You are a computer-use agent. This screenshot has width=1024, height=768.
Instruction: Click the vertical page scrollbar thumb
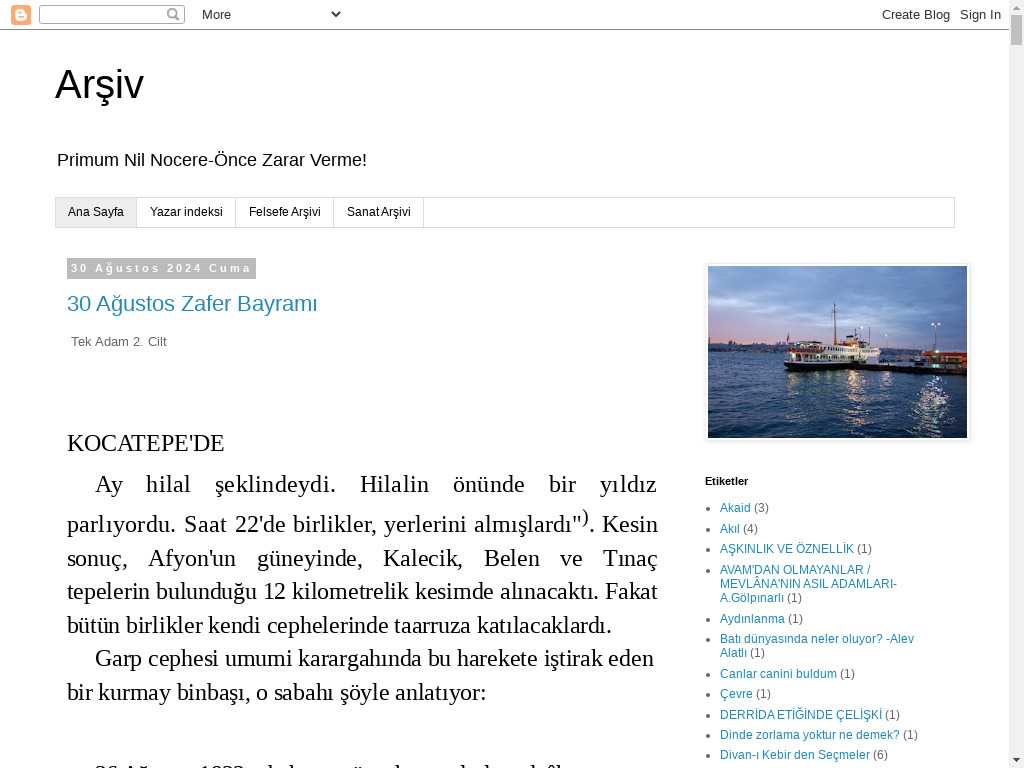click(1017, 29)
